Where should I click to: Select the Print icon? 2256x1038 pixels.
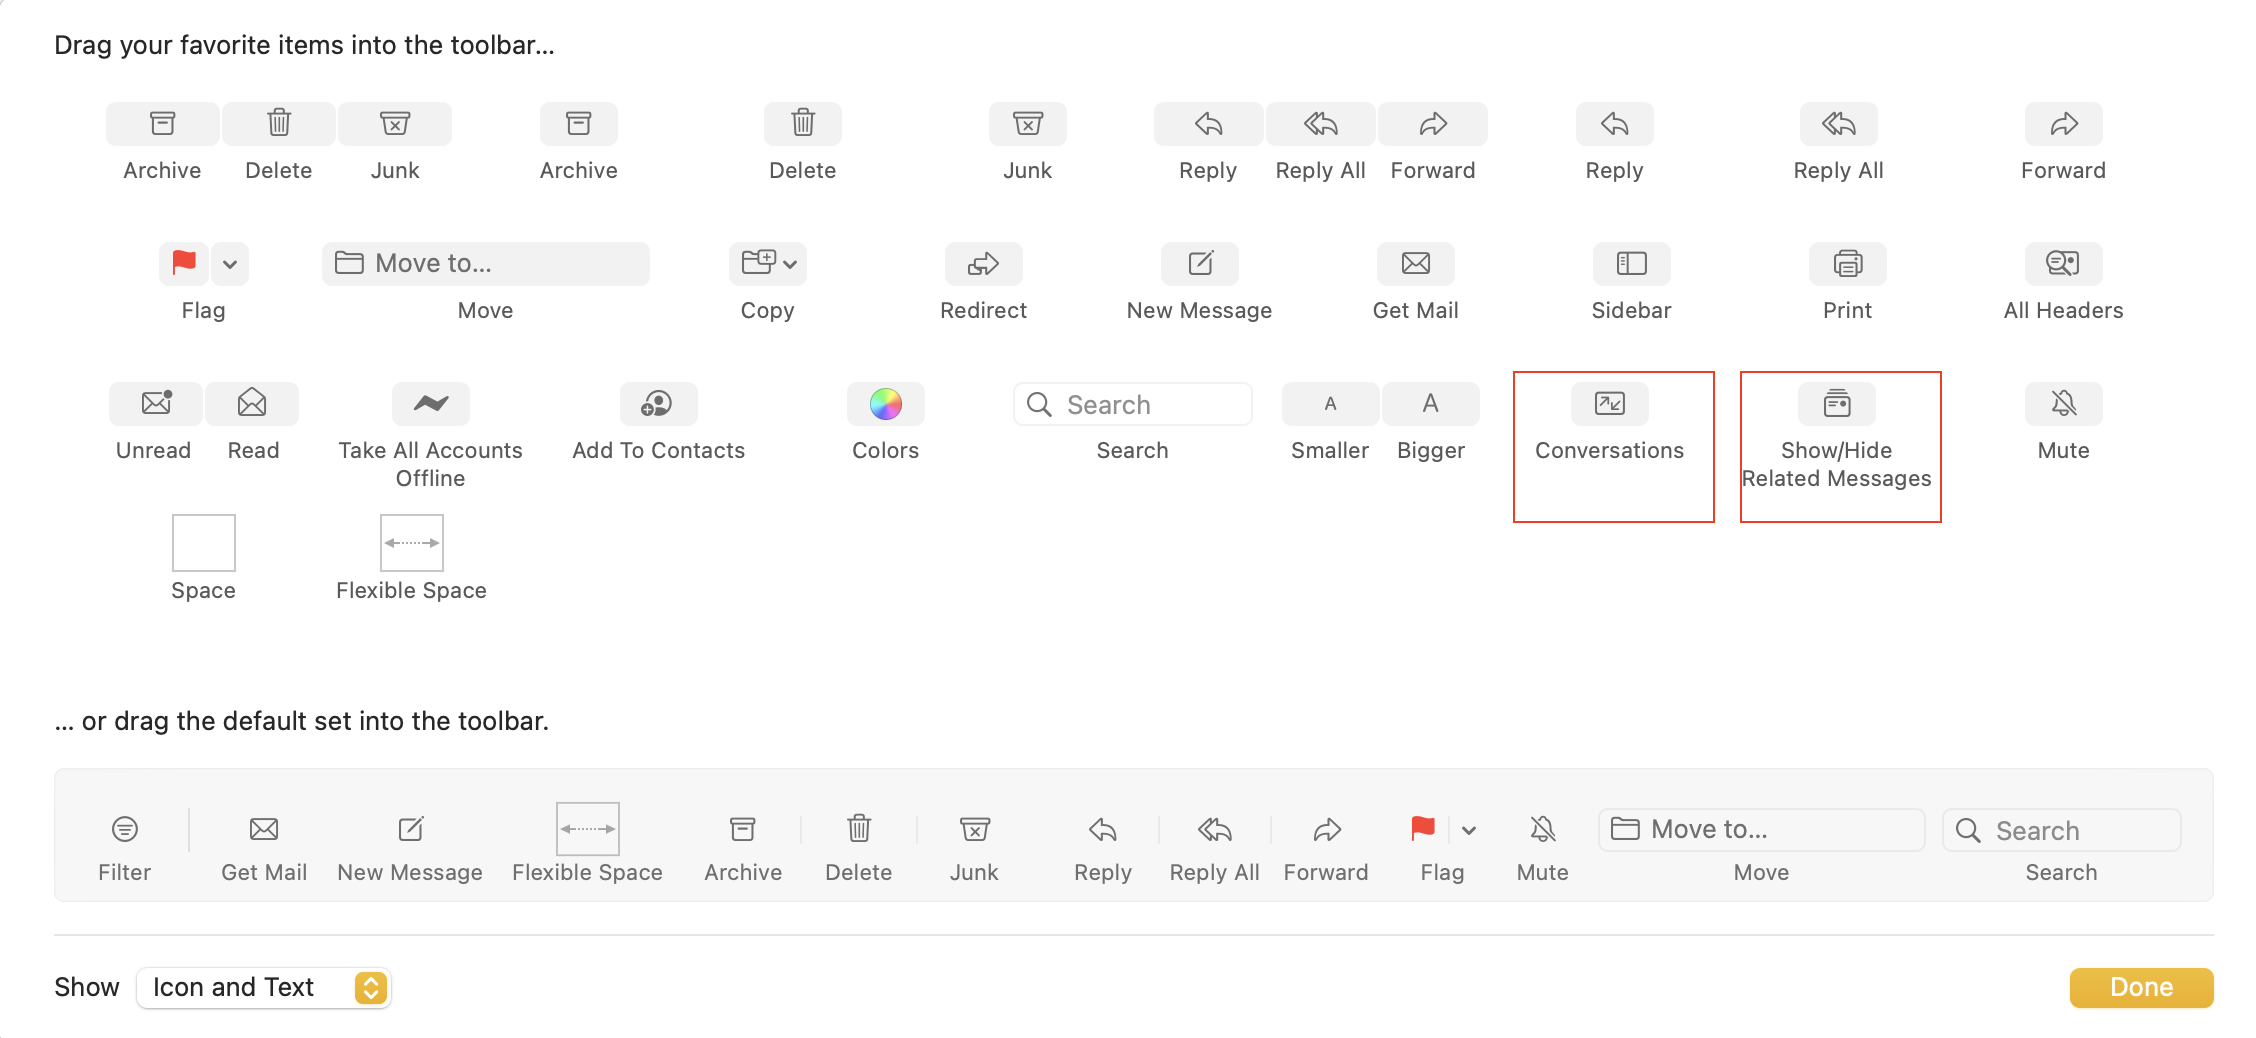tap(1848, 264)
